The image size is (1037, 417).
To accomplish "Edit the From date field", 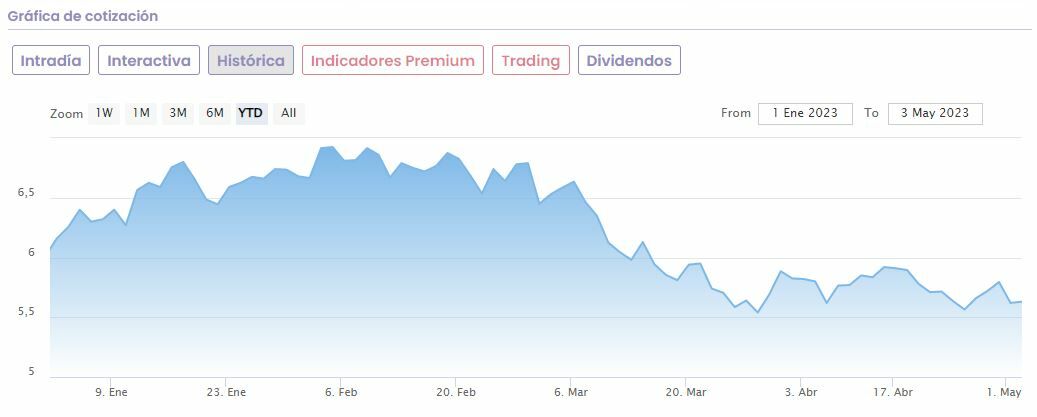I will (x=805, y=113).
